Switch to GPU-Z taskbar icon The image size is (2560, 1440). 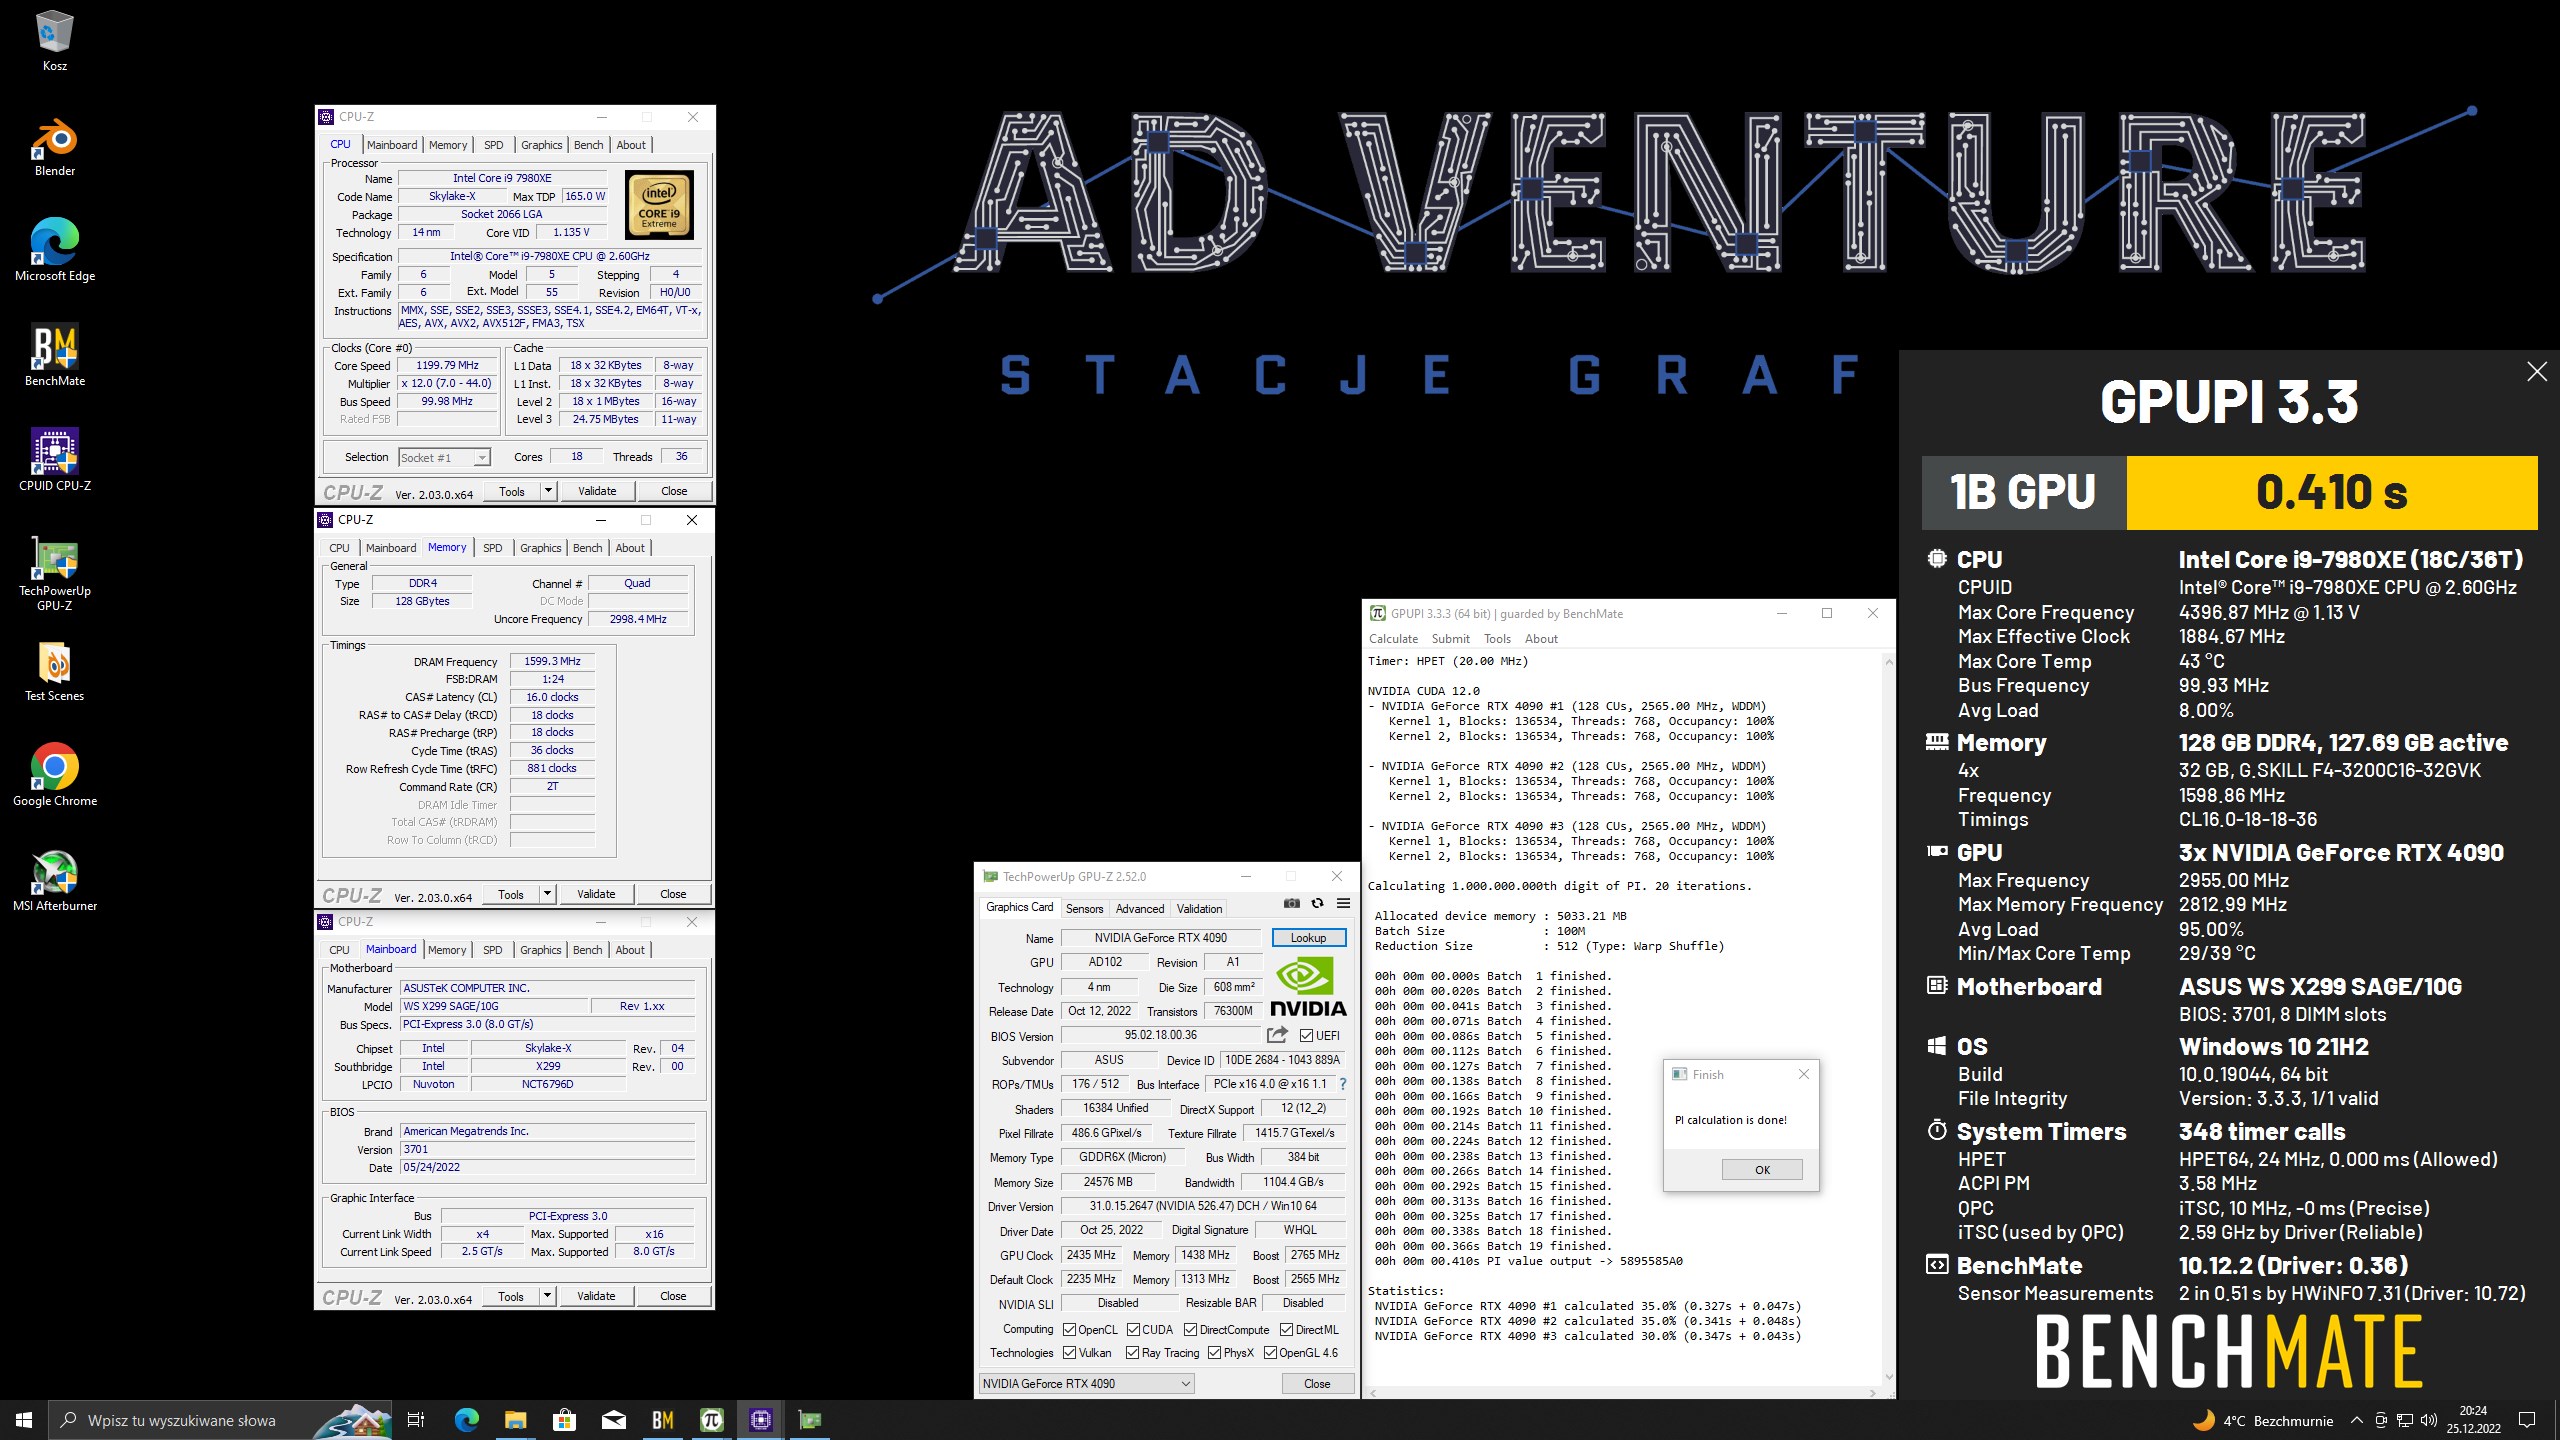pos(809,1420)
